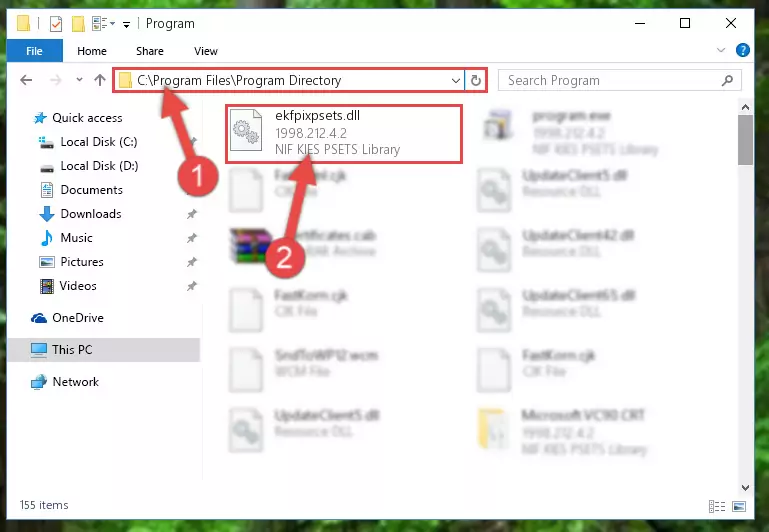Switch to the View ribbon tab

click(205, 51)
